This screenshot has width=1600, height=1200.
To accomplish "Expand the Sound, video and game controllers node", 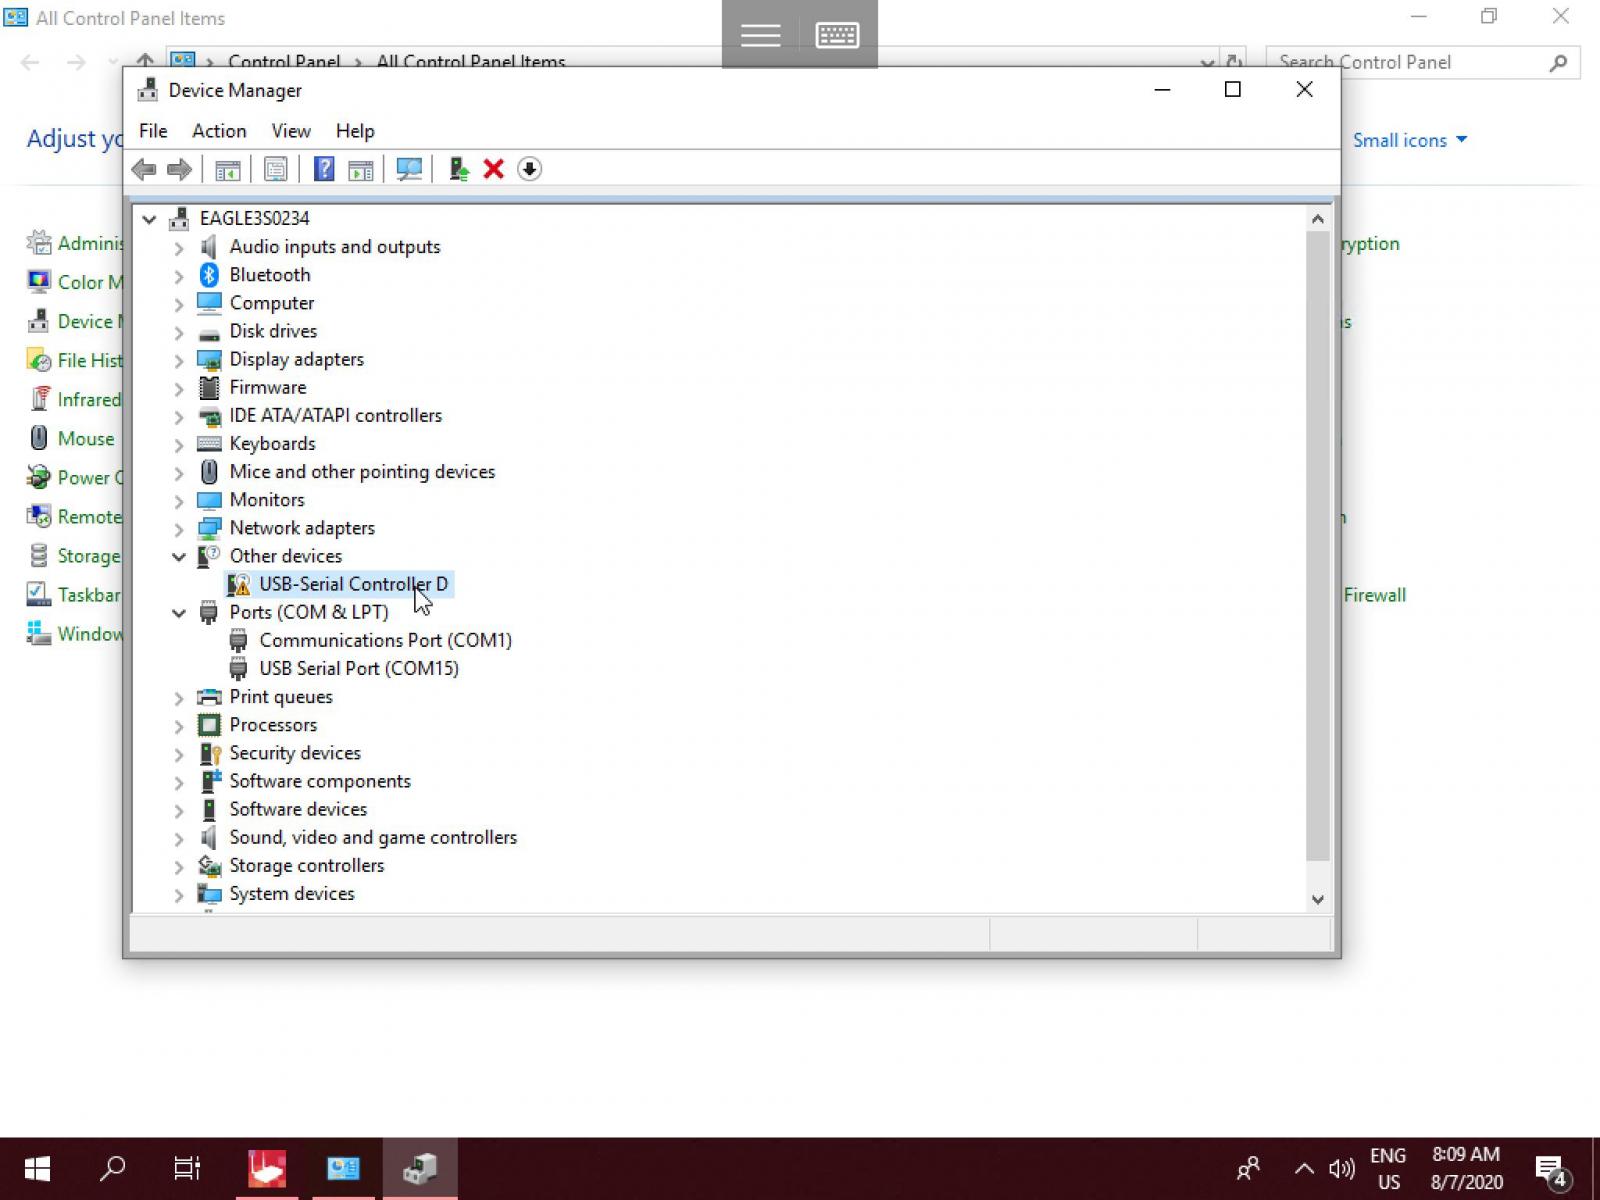I will 179,839.
